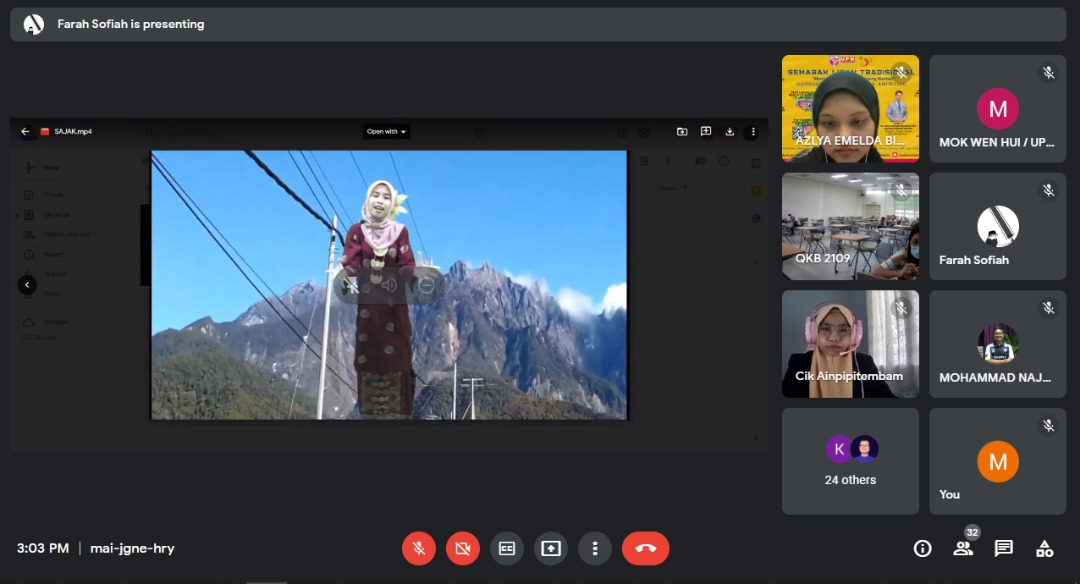This screenshot has height=584, width=1080.
Task: Toggle closed captions (CC) button
Action: tap(507, 548)
